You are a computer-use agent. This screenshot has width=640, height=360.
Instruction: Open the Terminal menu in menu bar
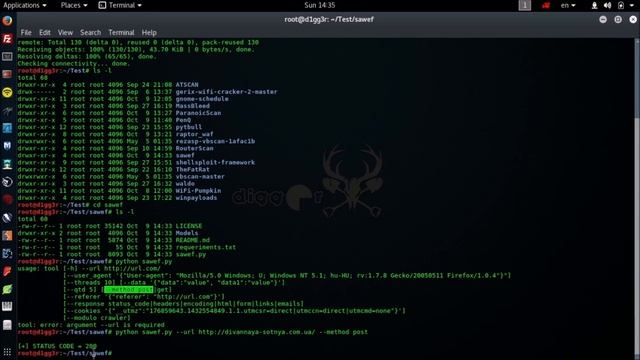click(121, 33)
